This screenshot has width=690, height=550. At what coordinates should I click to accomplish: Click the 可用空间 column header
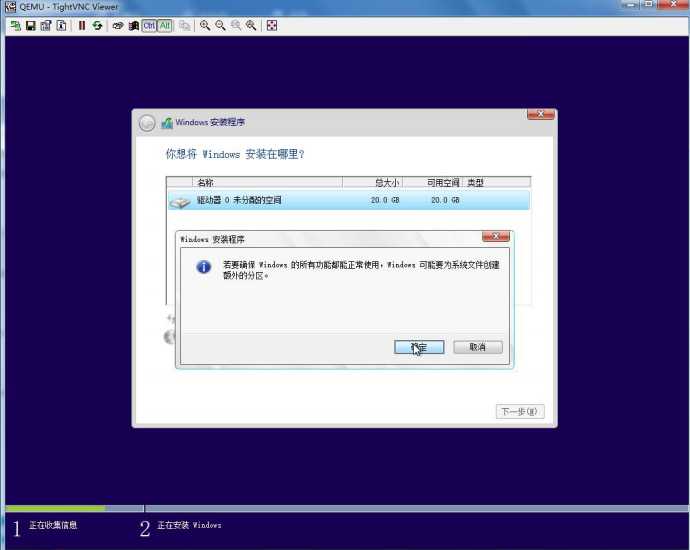[x=432, y=182]
